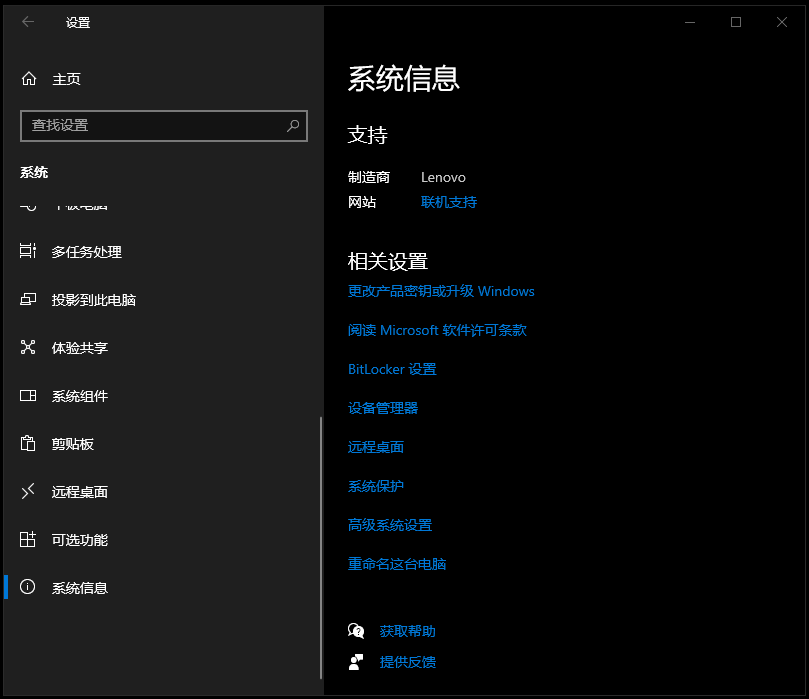Click the 投影到此电脑 icon
809x699 pixels.
28,300
